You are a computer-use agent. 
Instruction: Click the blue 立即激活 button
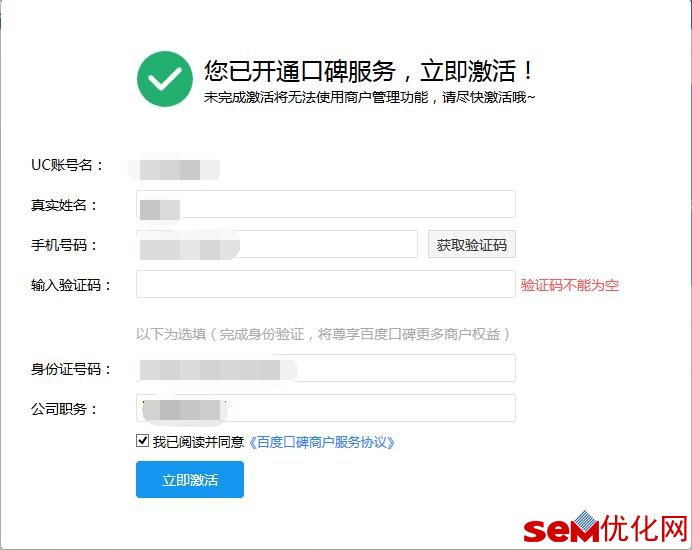[x=190, y=479]
